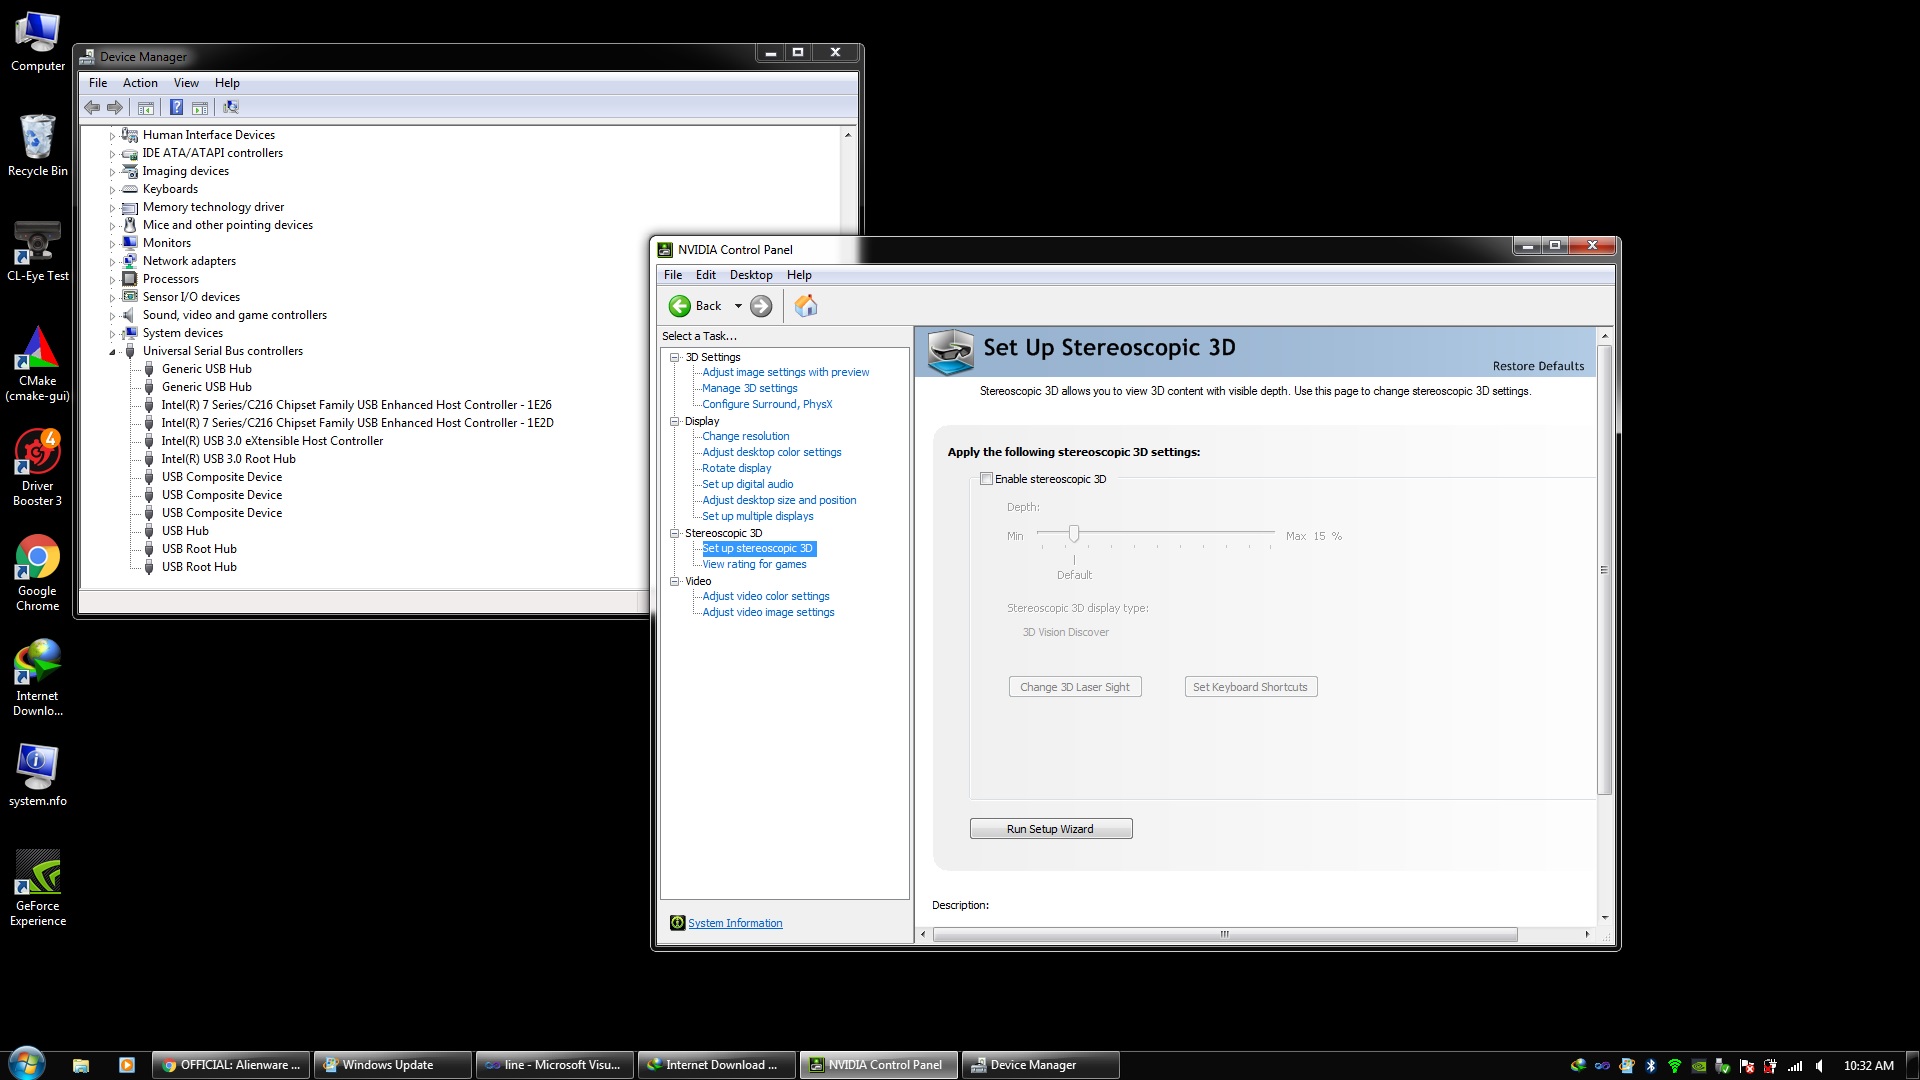Toggle action pane icon in Device Manager toolbar
This screenshot has height=1080, width=1920.
tap(199, 108)
